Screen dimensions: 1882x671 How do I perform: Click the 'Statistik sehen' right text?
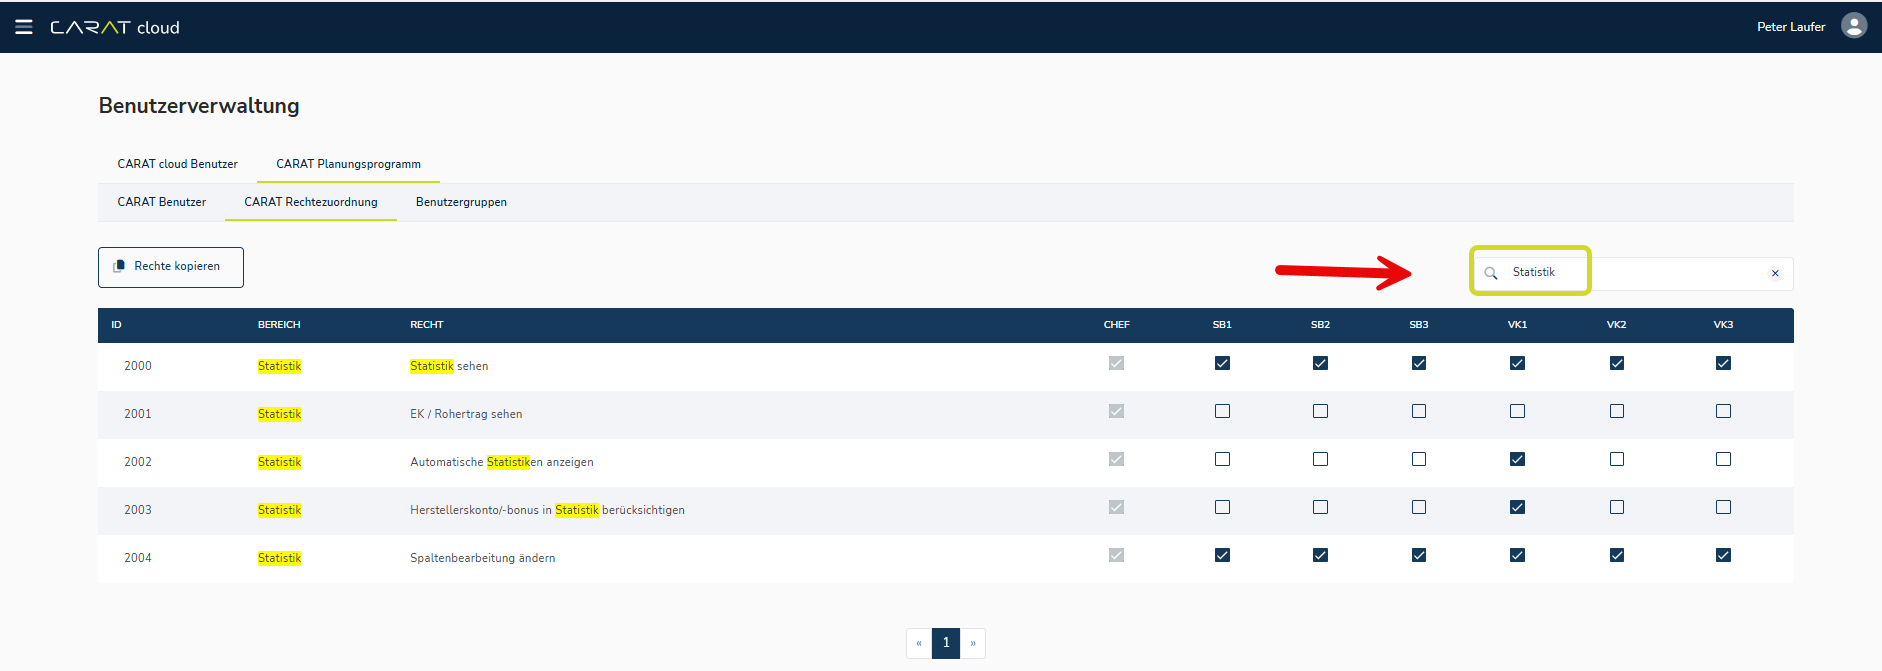click(449, 366)
